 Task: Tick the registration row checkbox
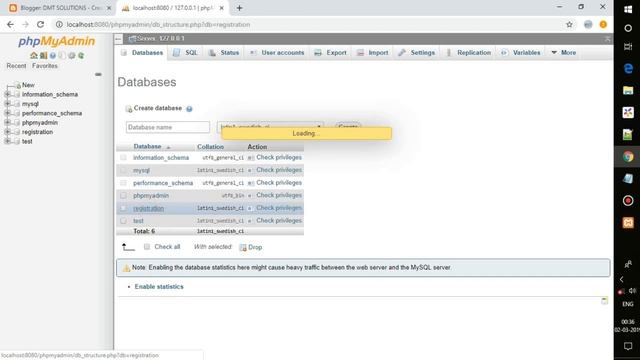click(x=123, y=208)
